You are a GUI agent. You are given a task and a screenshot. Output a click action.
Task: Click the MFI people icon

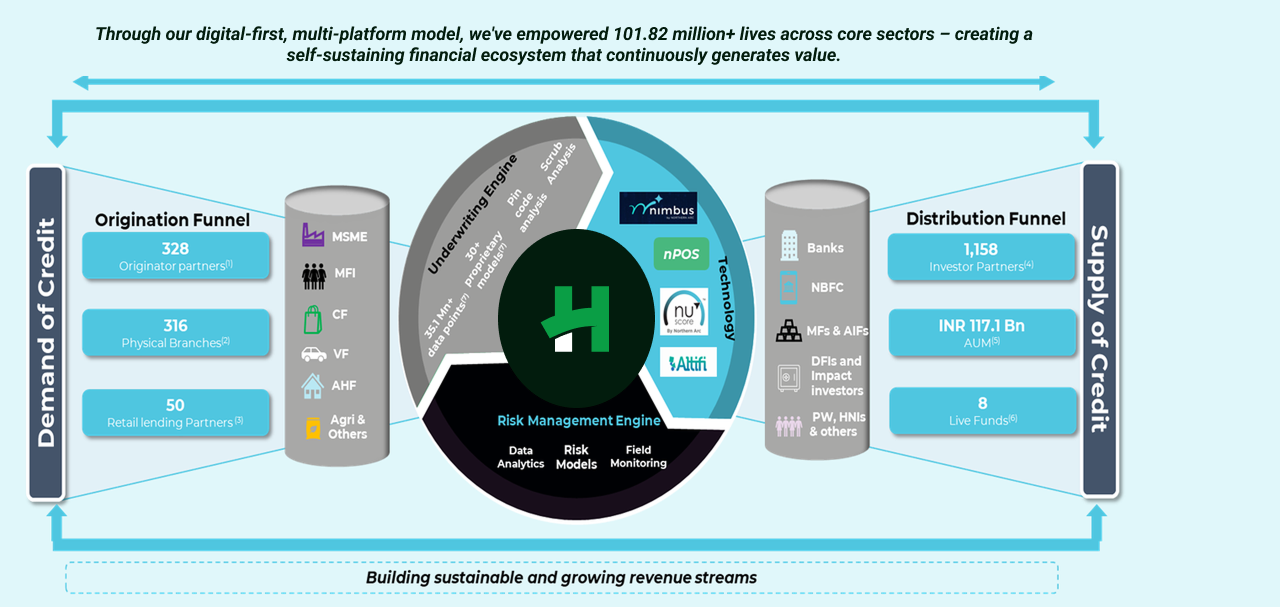point(315,274)
